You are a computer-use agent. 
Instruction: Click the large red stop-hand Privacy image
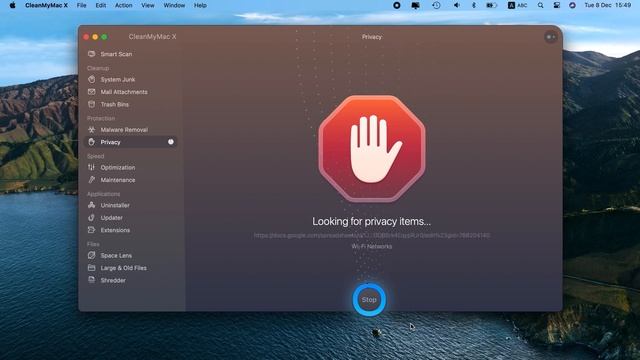pyautogui.click(x=371, y=149)
